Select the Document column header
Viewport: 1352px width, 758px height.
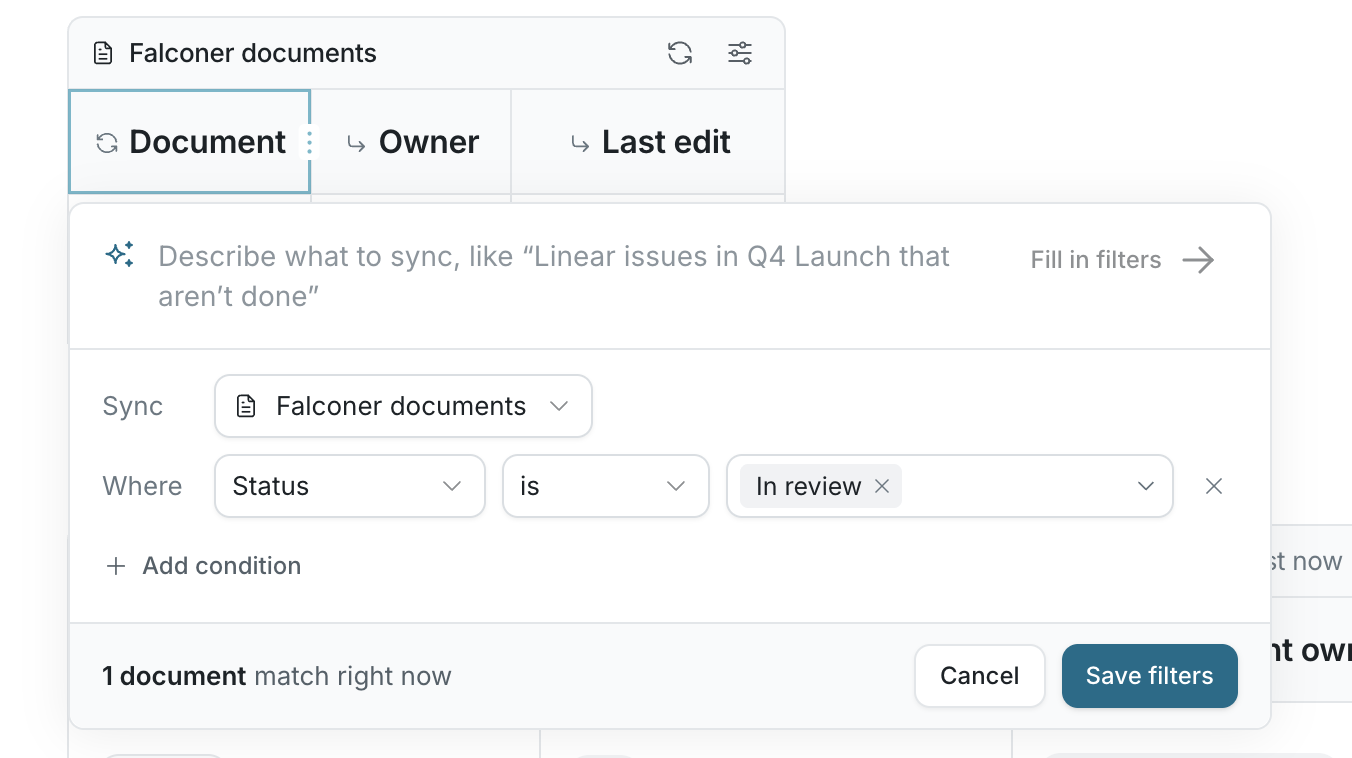[x=189, y=142]
